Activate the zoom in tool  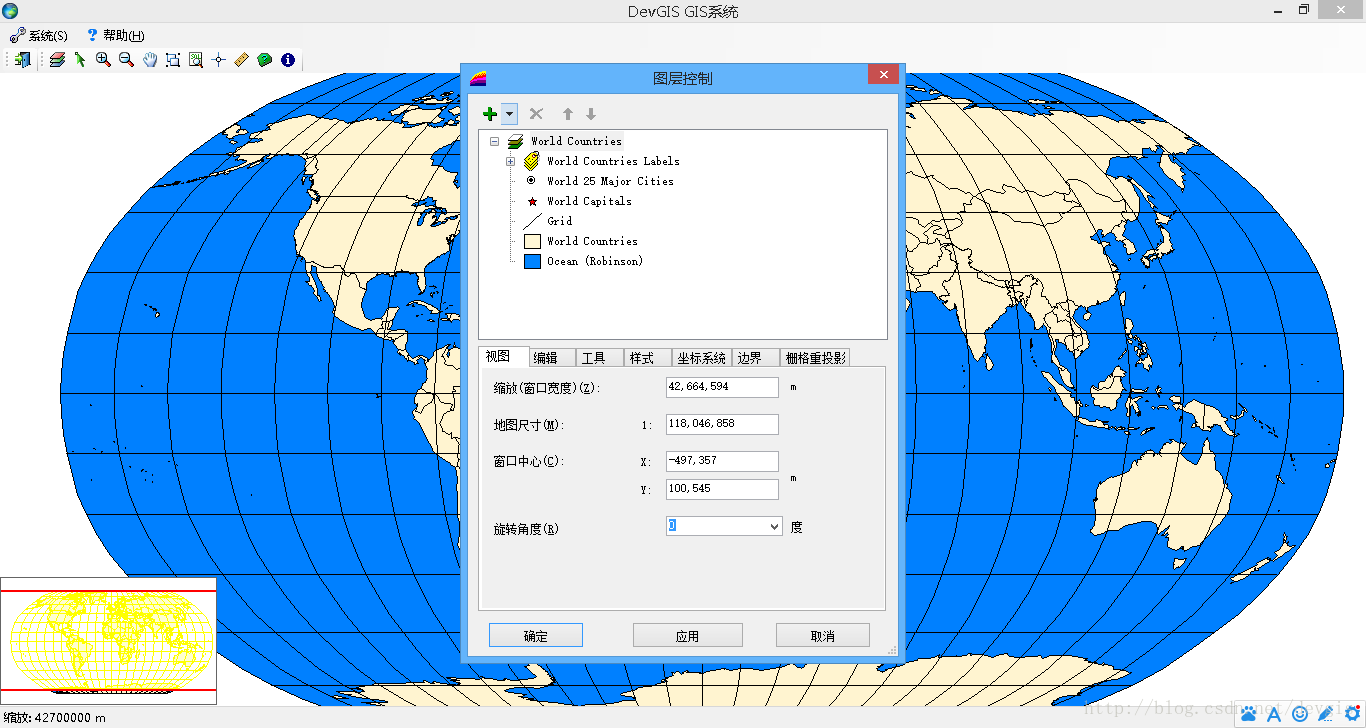point(103,60)
